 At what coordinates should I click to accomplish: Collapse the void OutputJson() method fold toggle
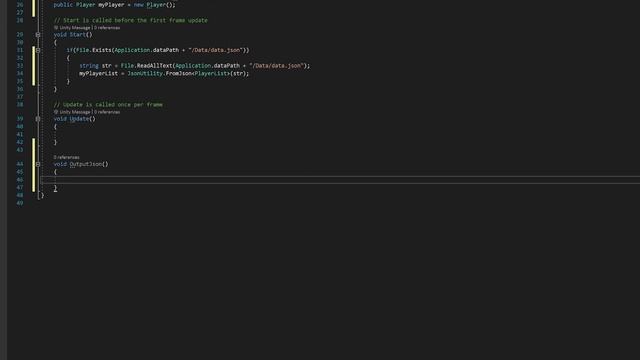[x=38, y=164]
